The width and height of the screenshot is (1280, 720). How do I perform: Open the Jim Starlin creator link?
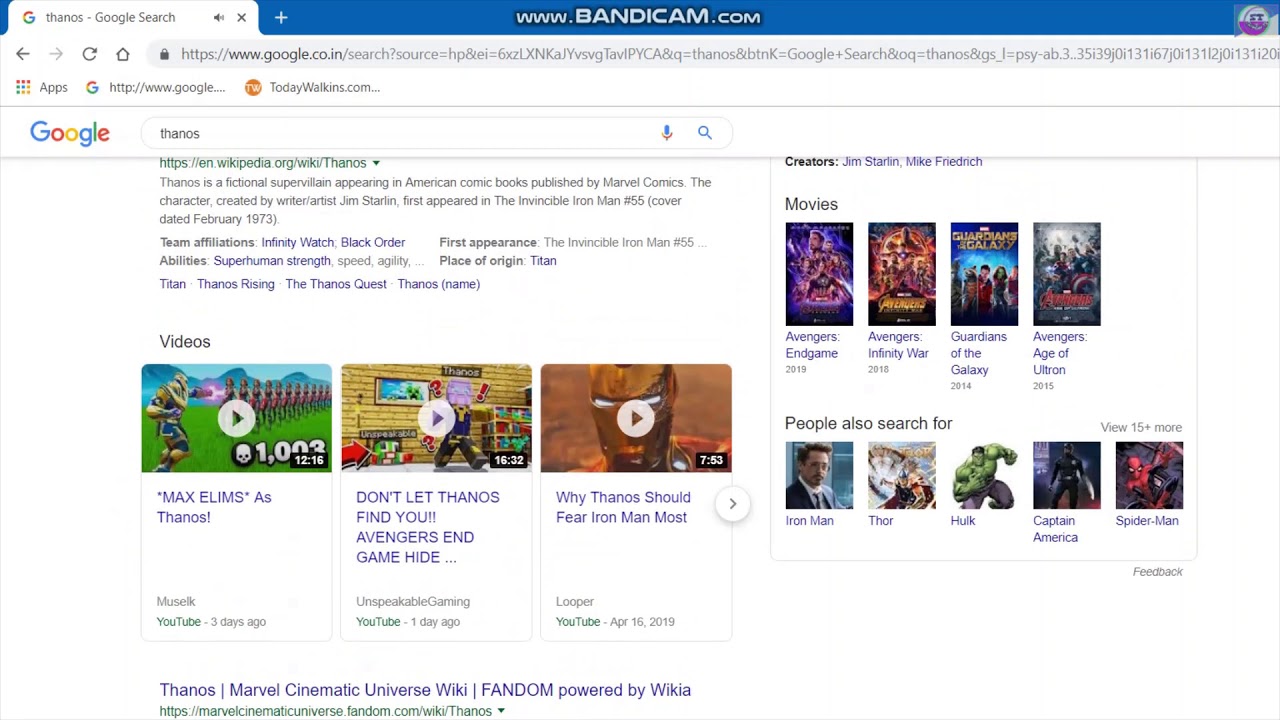pos(870,161)
